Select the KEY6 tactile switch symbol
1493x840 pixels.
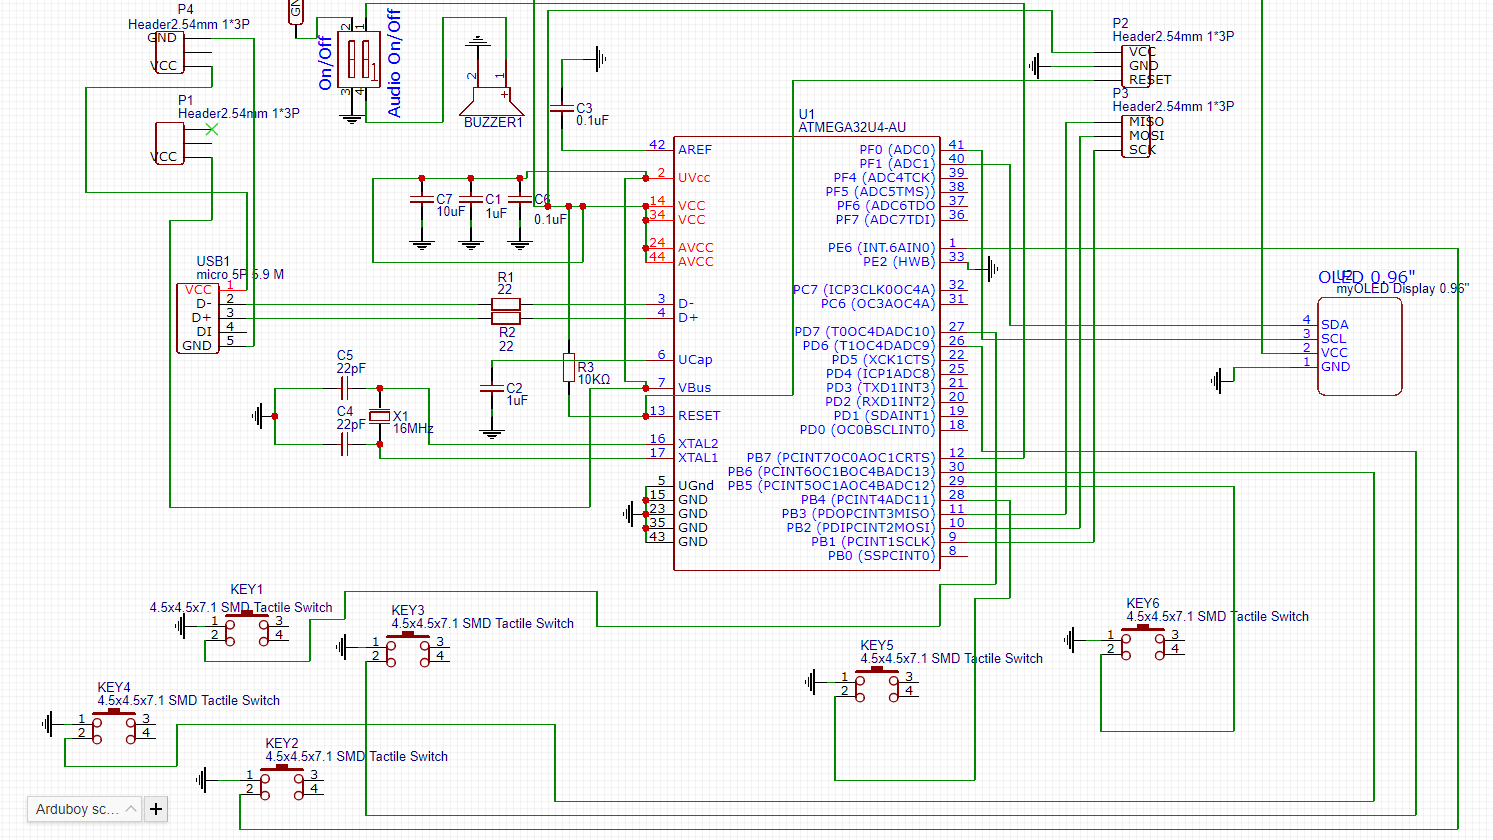pyautogui.click(x=1143, y=642)
